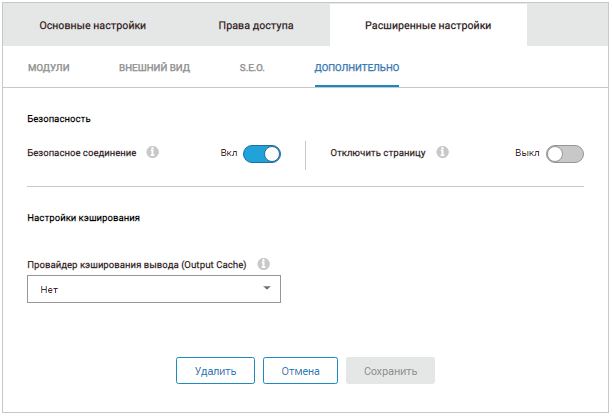Click the dropdown arrow in the caching provider field
This screenshot has width=612, height=416.
(266, 289)
